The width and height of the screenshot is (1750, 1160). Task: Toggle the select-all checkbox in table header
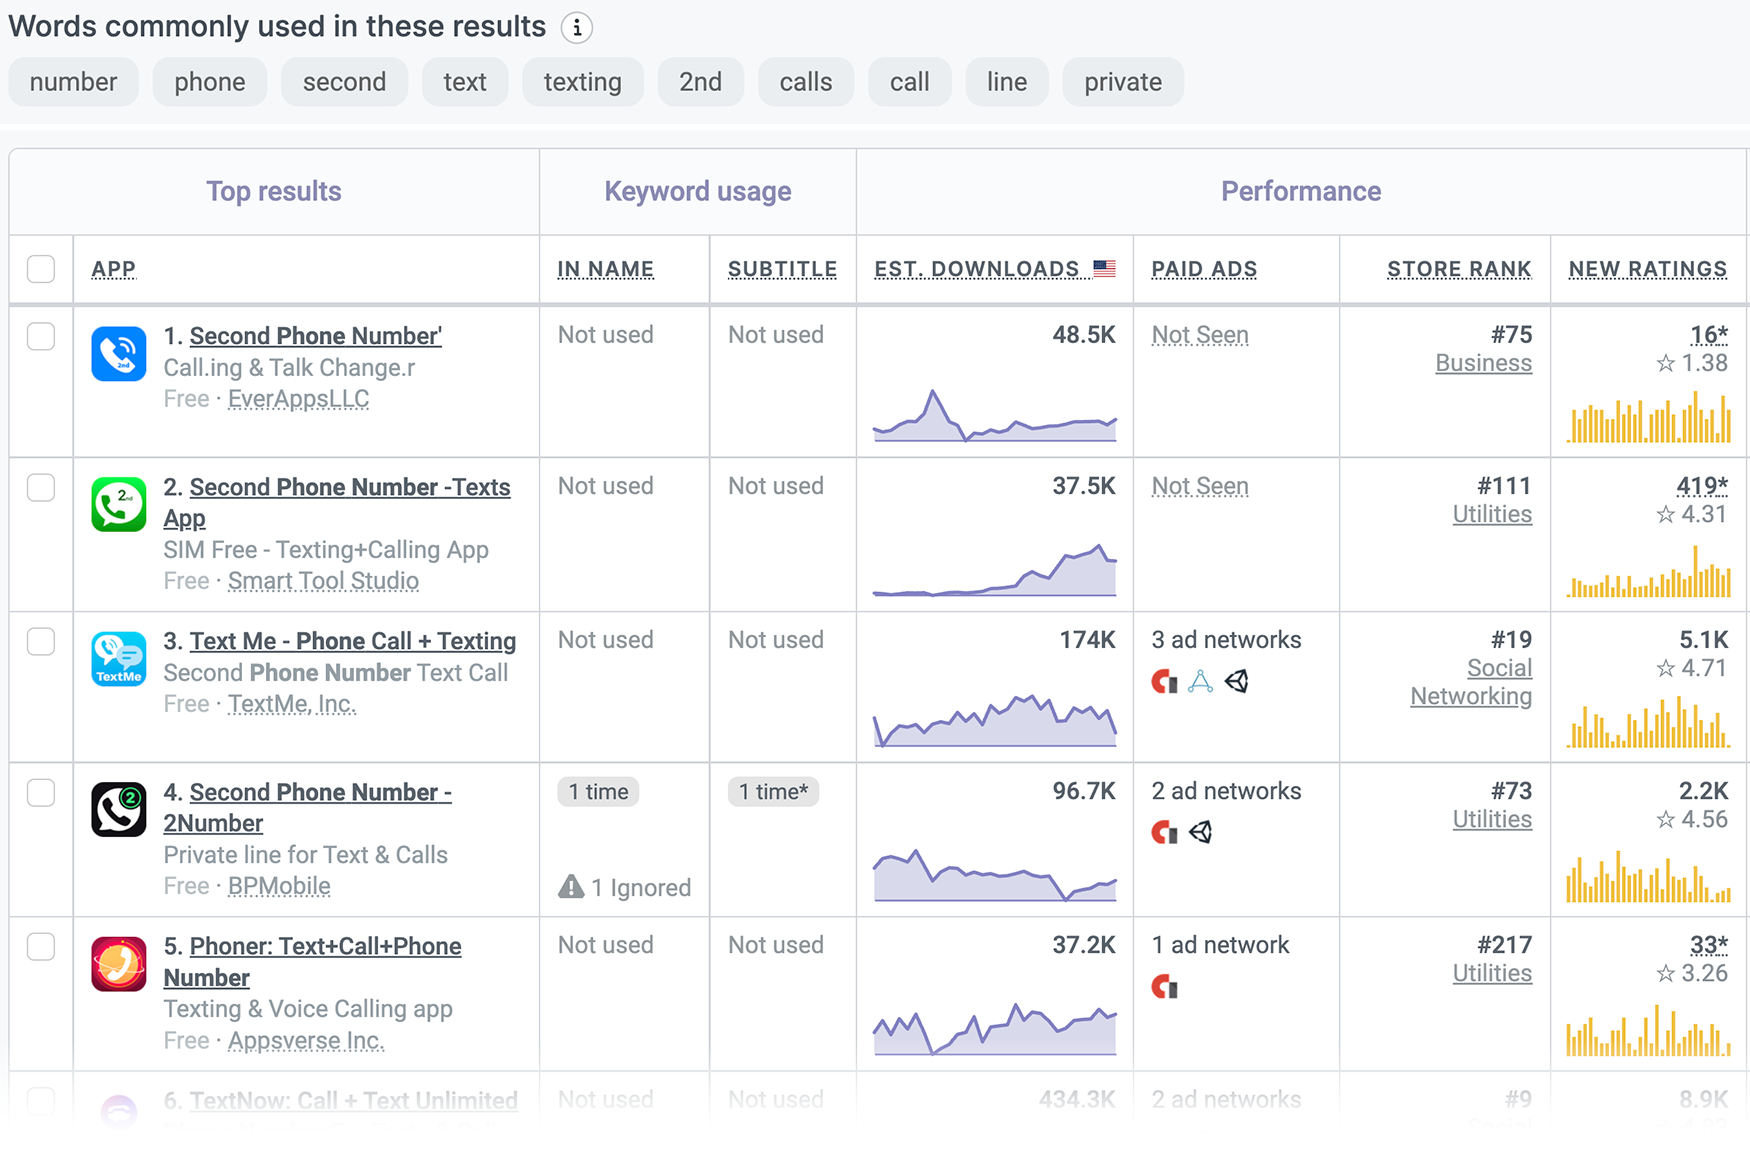coord(41,269)
